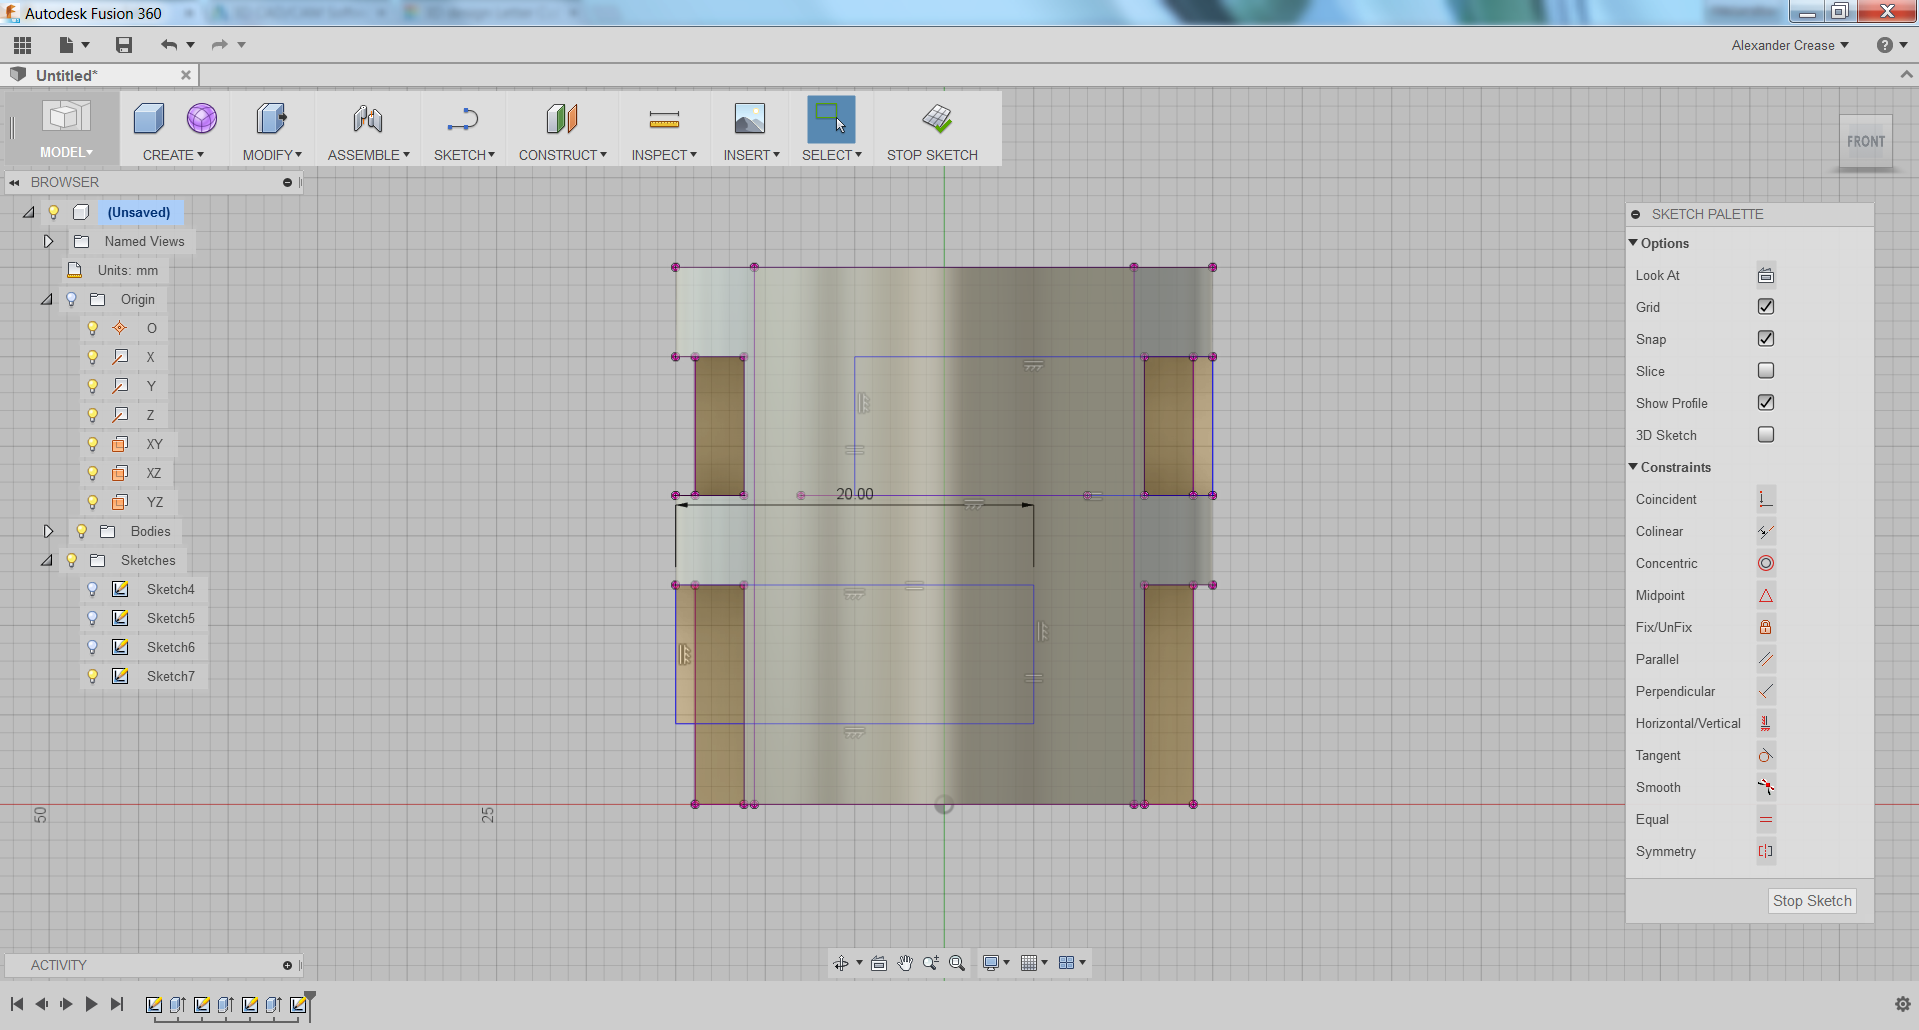Enable the Slice option
Viewport: 1919px width, 1030px height.
1766,370
